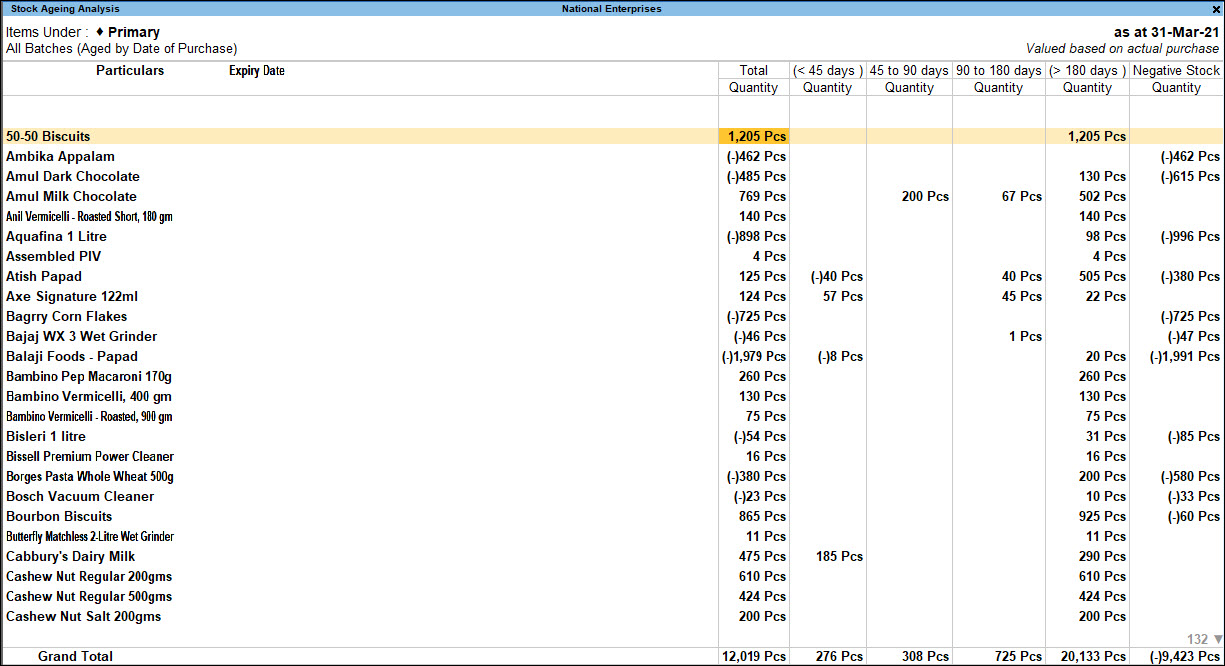
Task: Click the 45 to 90 days column header
Action: (908, 71)
